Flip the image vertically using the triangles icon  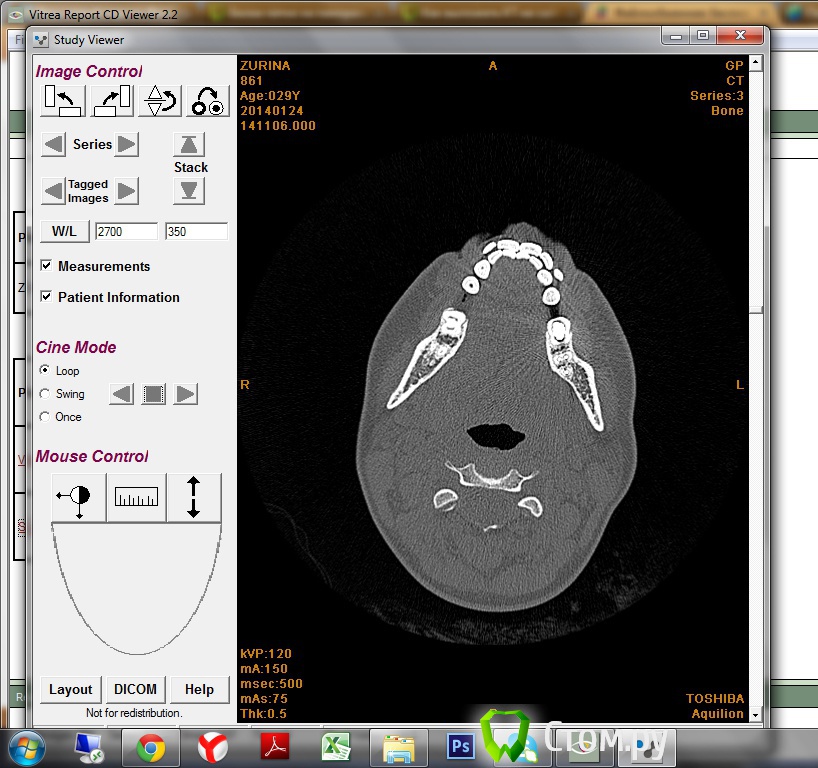coord(160,100)
